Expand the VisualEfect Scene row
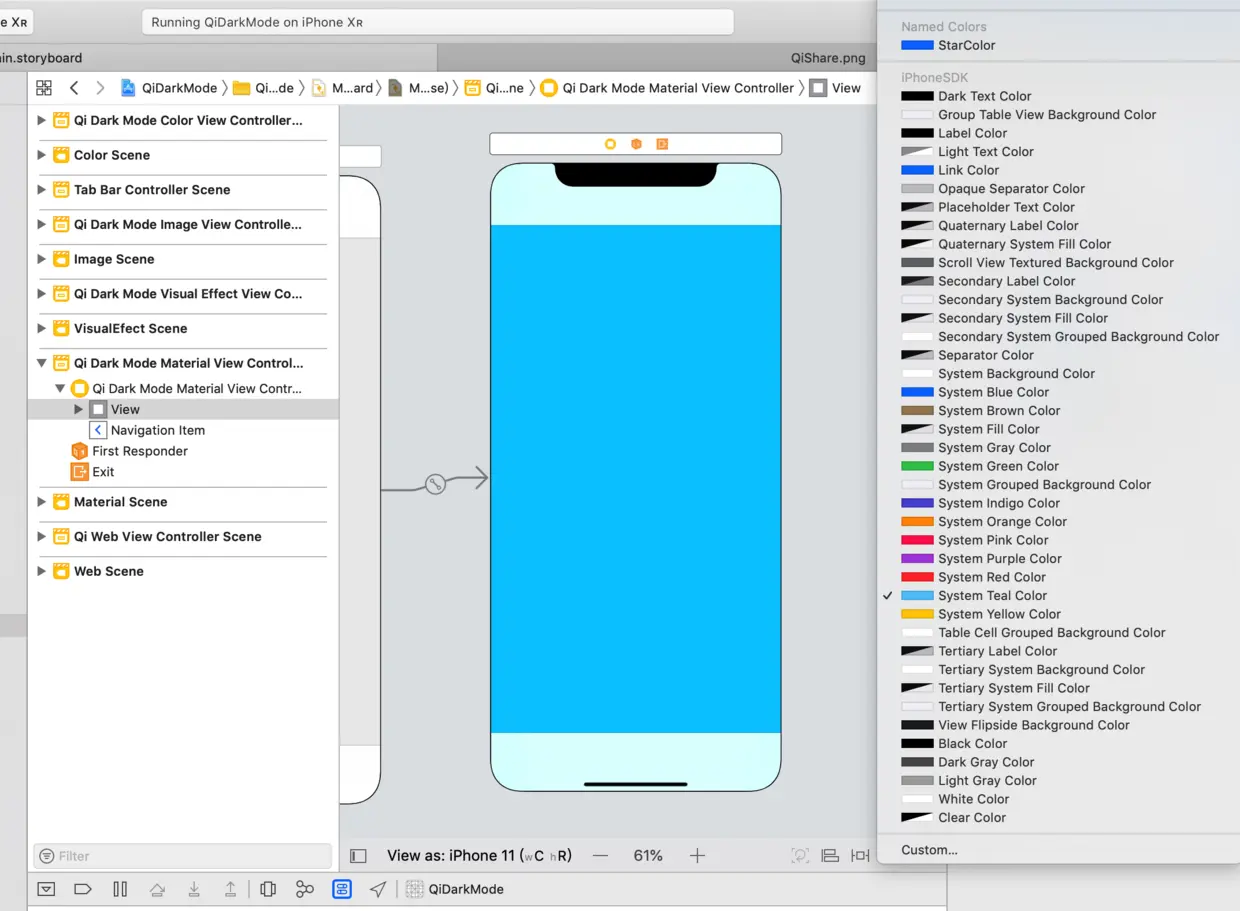 point(41,328)
